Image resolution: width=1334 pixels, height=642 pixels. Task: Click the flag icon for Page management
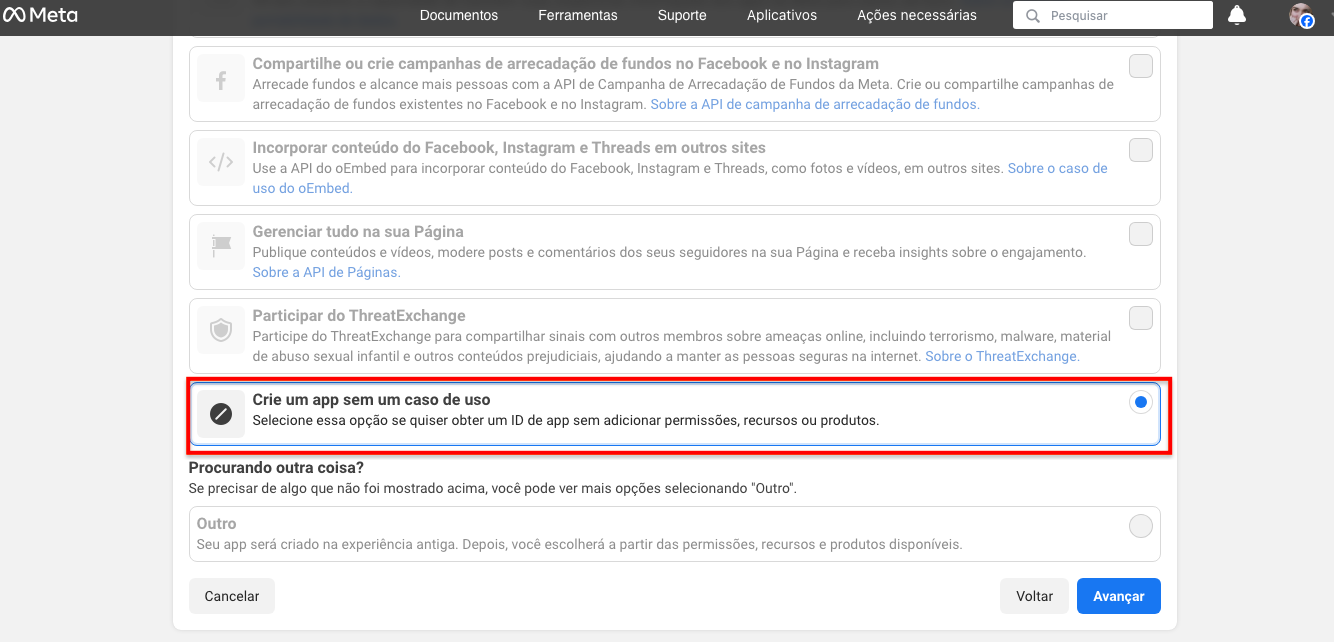(x=221, y=246)
